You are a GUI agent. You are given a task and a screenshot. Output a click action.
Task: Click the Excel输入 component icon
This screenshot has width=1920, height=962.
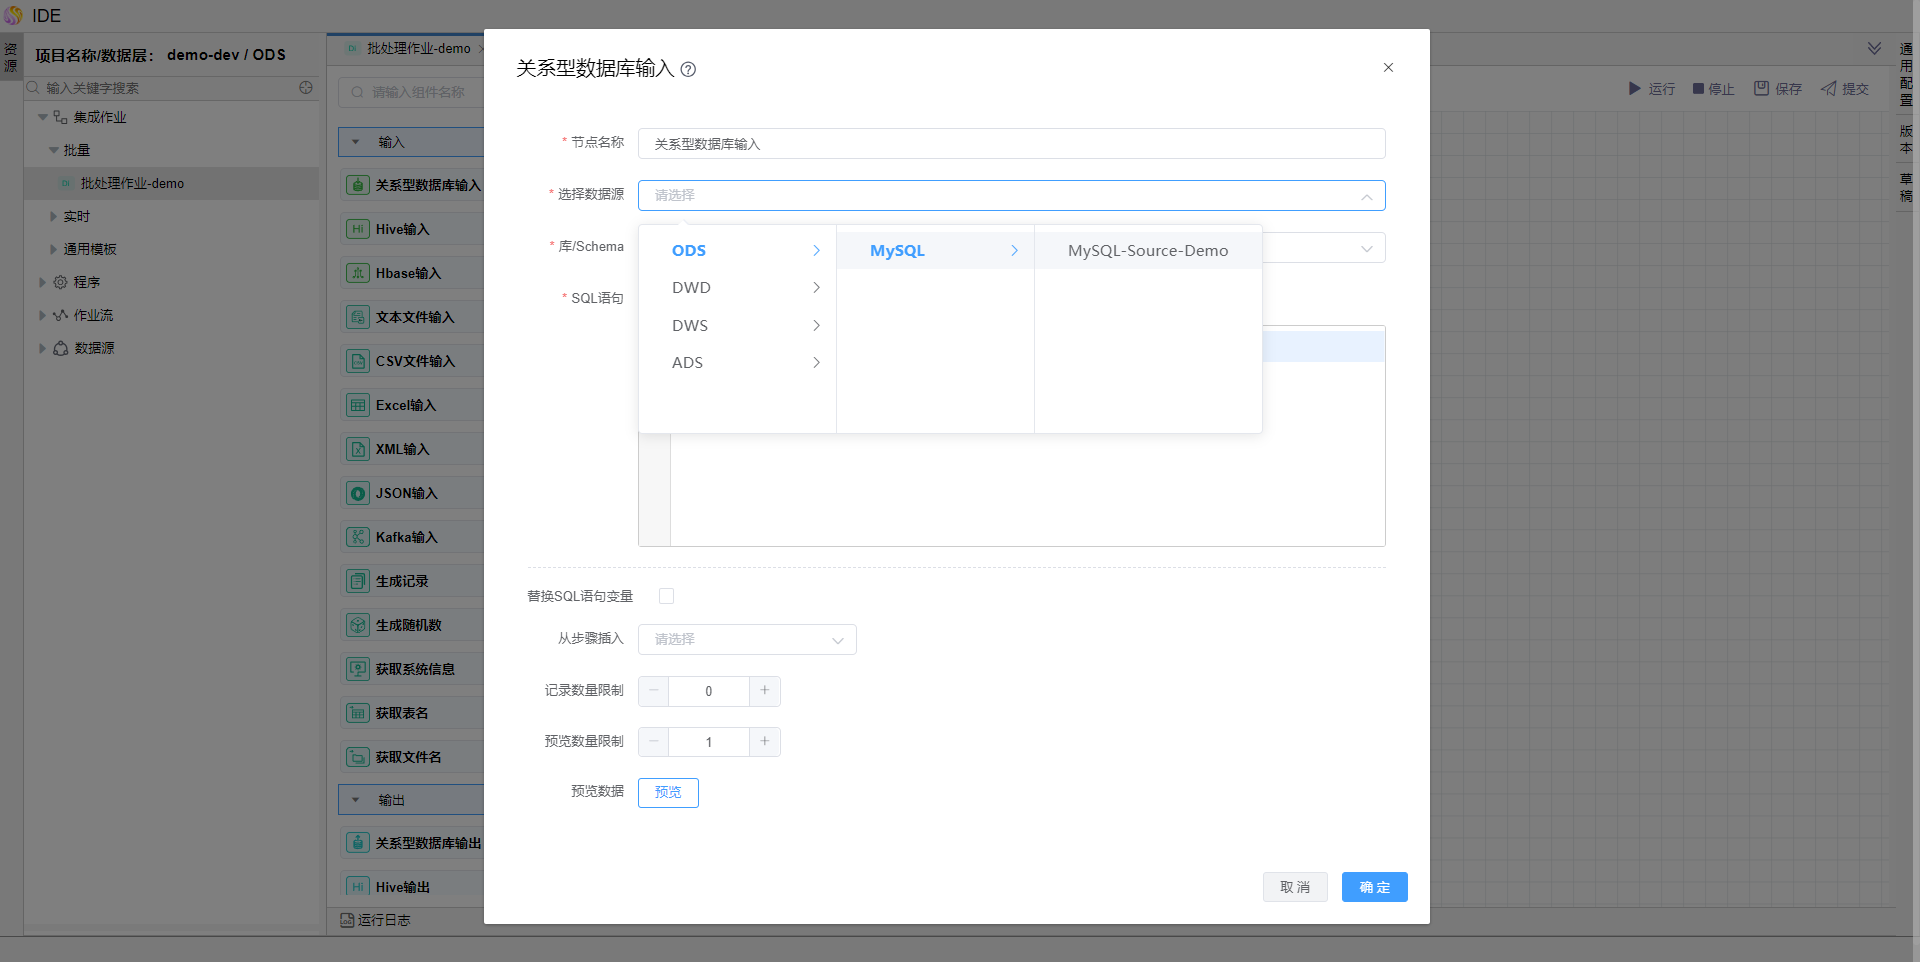coord(357,405)
